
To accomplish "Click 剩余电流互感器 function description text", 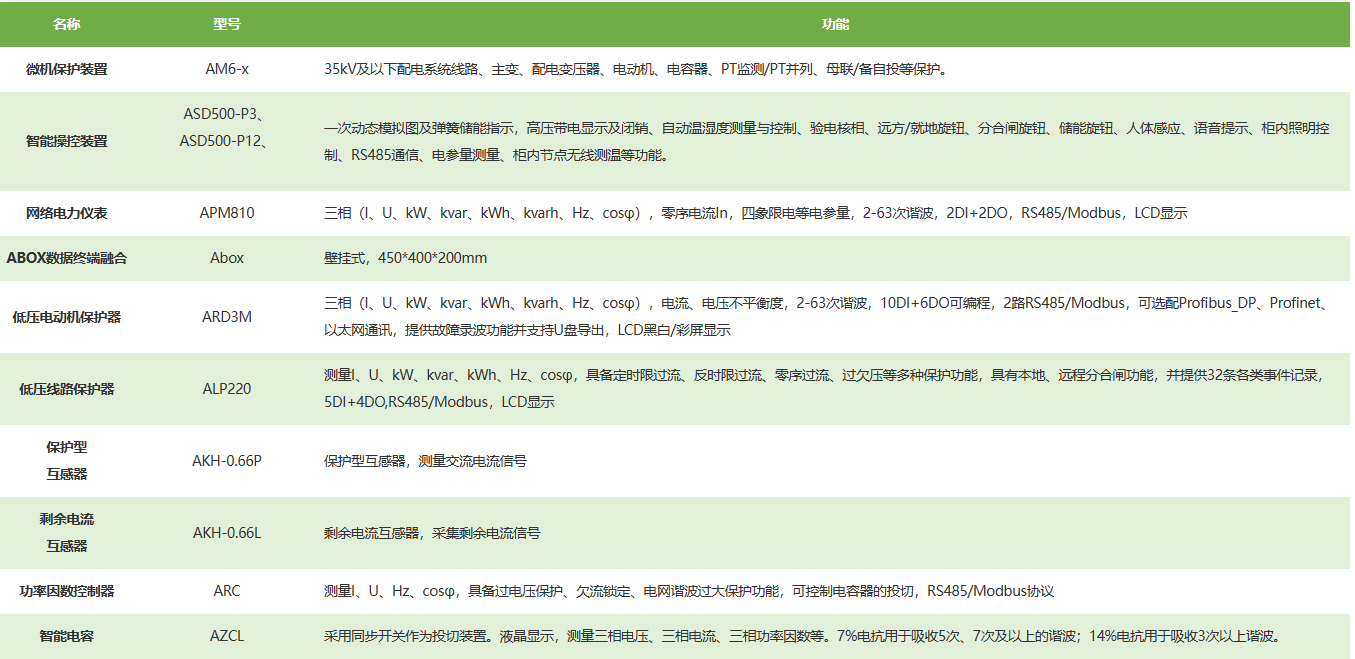I will (x=432, y=533).
